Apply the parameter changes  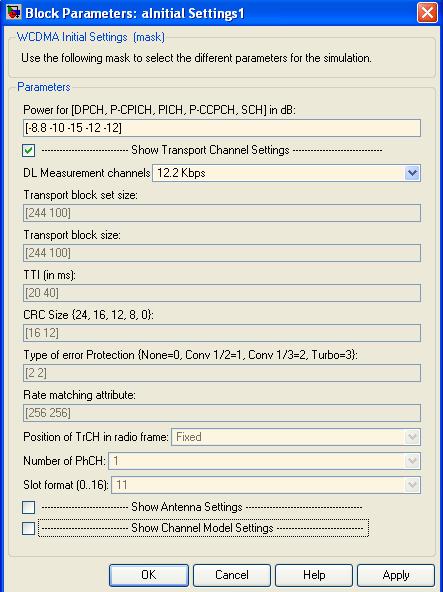point(396,575)
